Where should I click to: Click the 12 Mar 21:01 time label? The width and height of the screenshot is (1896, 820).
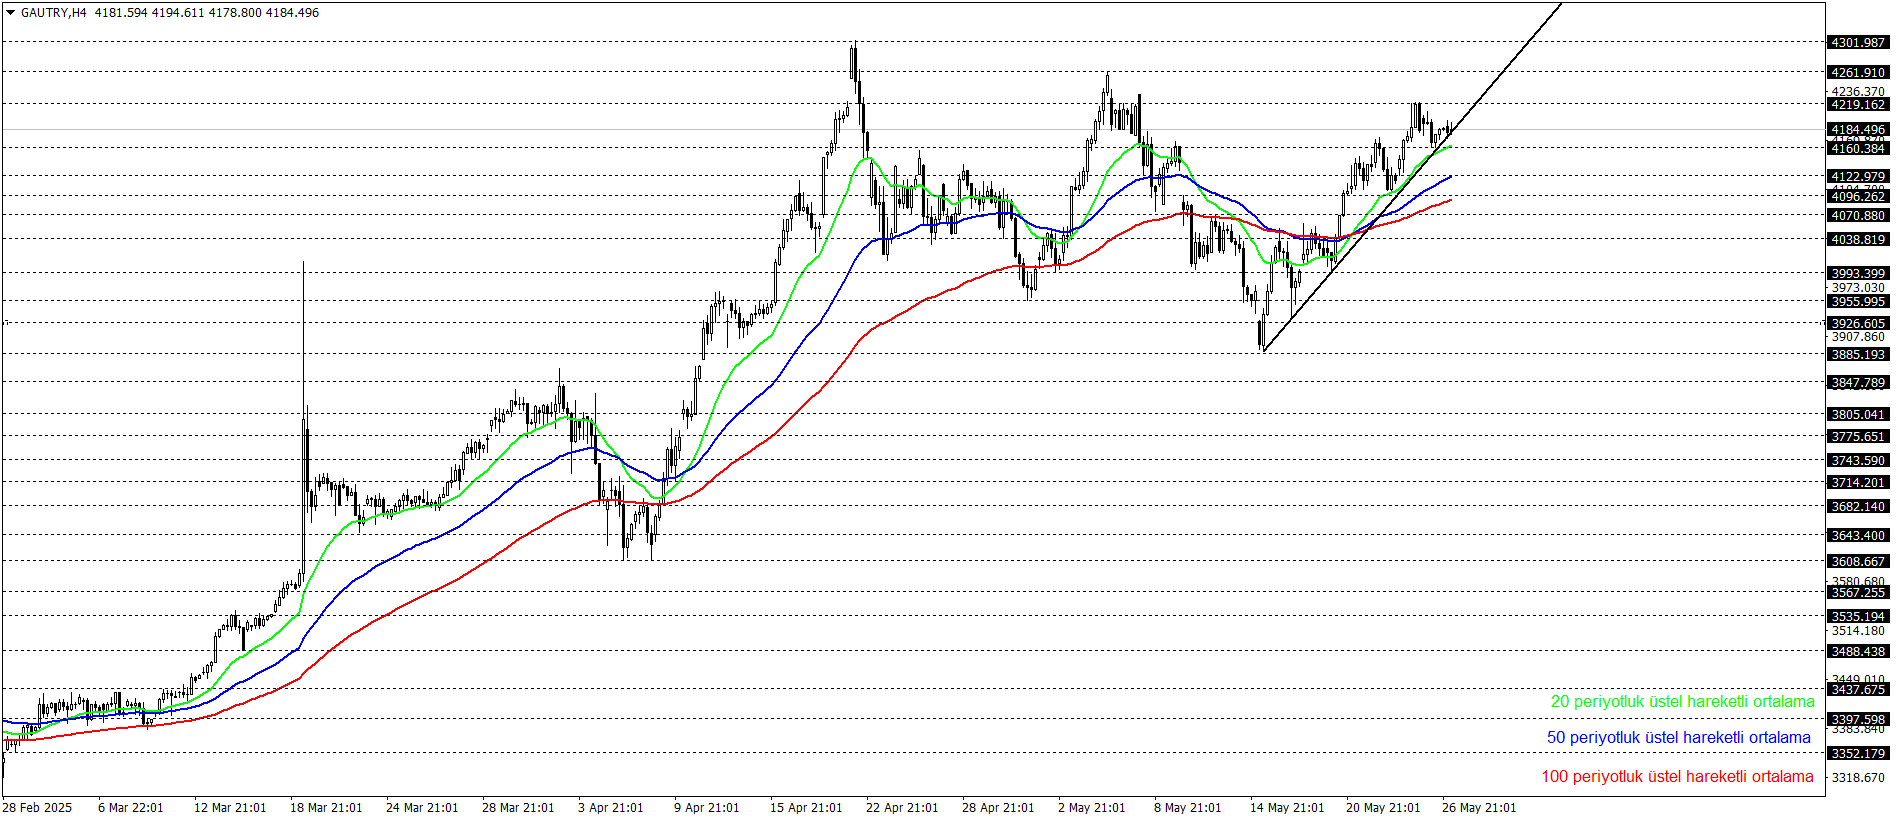coord(230,808)
